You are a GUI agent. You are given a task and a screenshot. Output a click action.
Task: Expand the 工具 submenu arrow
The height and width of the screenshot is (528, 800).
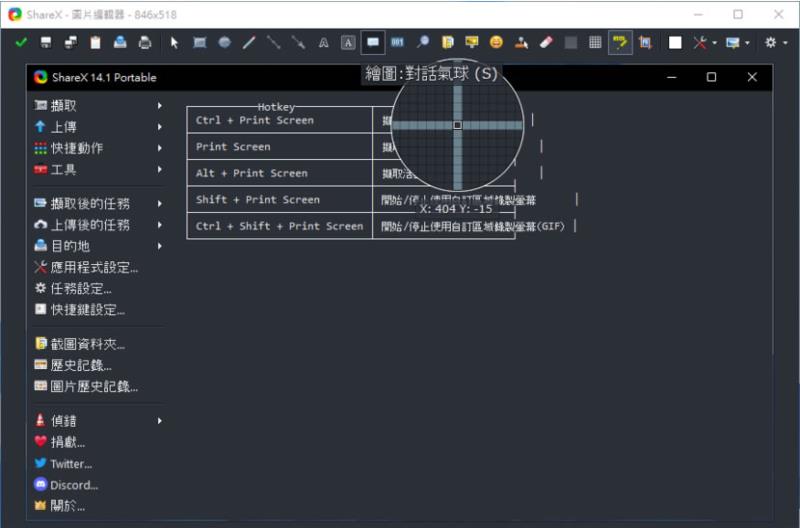[160, 169]
